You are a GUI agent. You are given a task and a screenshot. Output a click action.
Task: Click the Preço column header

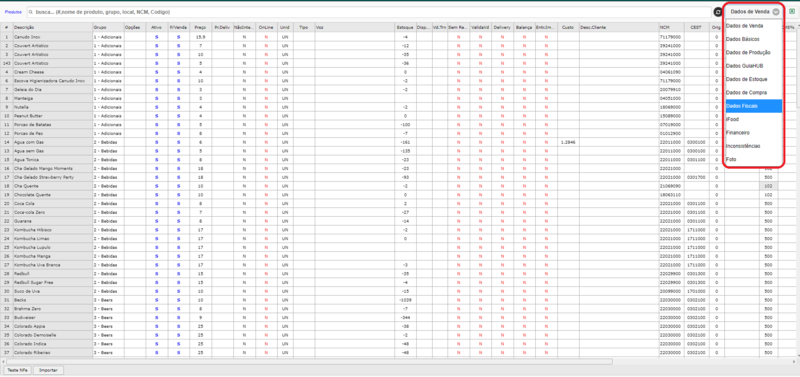tap(201, 28)
